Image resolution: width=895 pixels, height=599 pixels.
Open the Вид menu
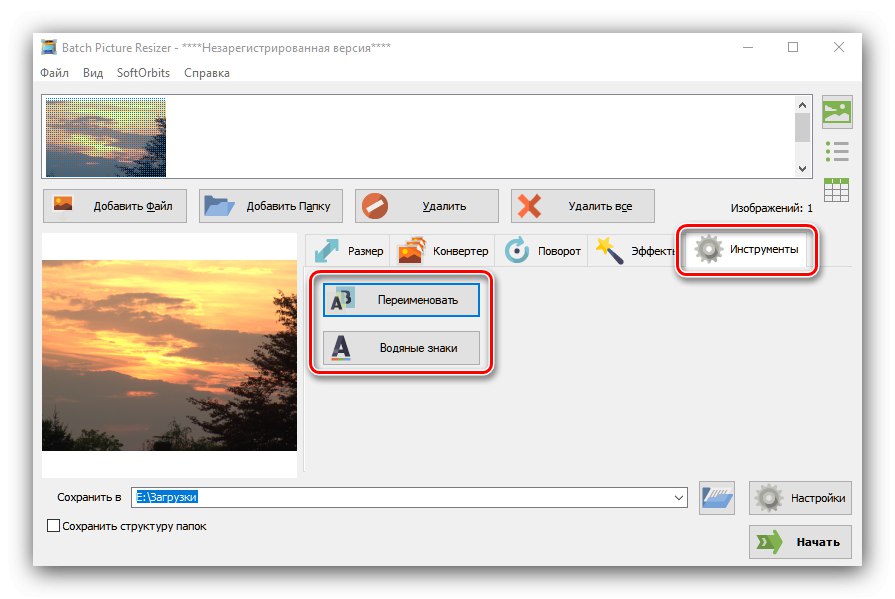point(93,73)
